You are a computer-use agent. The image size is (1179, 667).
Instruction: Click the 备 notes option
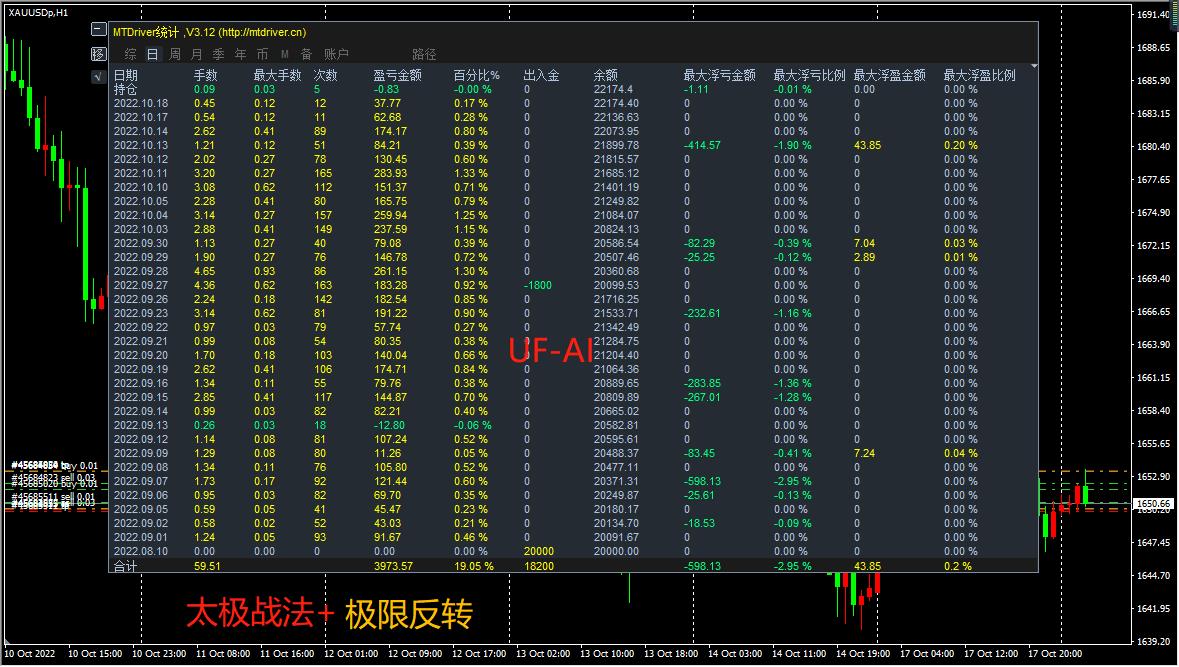[304, 54]
